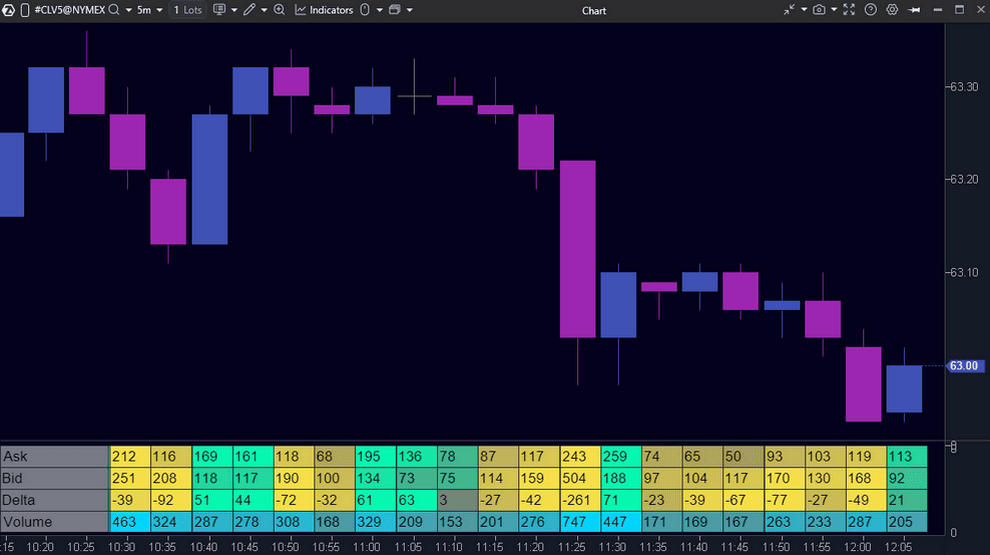This screenshot has height=555, width=990.
Task: Click the fullscreen expand arrows icon
Action: (849, 10)
